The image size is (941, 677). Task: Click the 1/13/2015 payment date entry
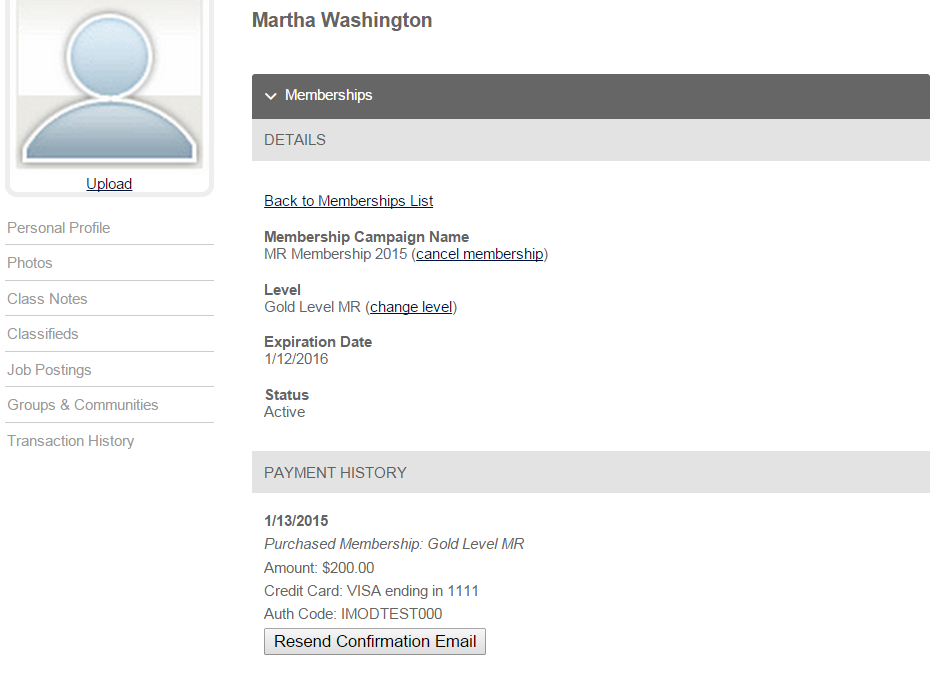pos(296,520)
